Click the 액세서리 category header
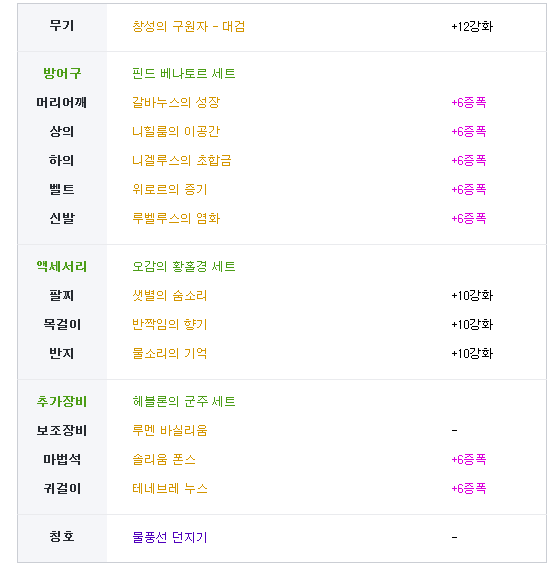The width and height of the screenshot is (556, 570). 62,267
